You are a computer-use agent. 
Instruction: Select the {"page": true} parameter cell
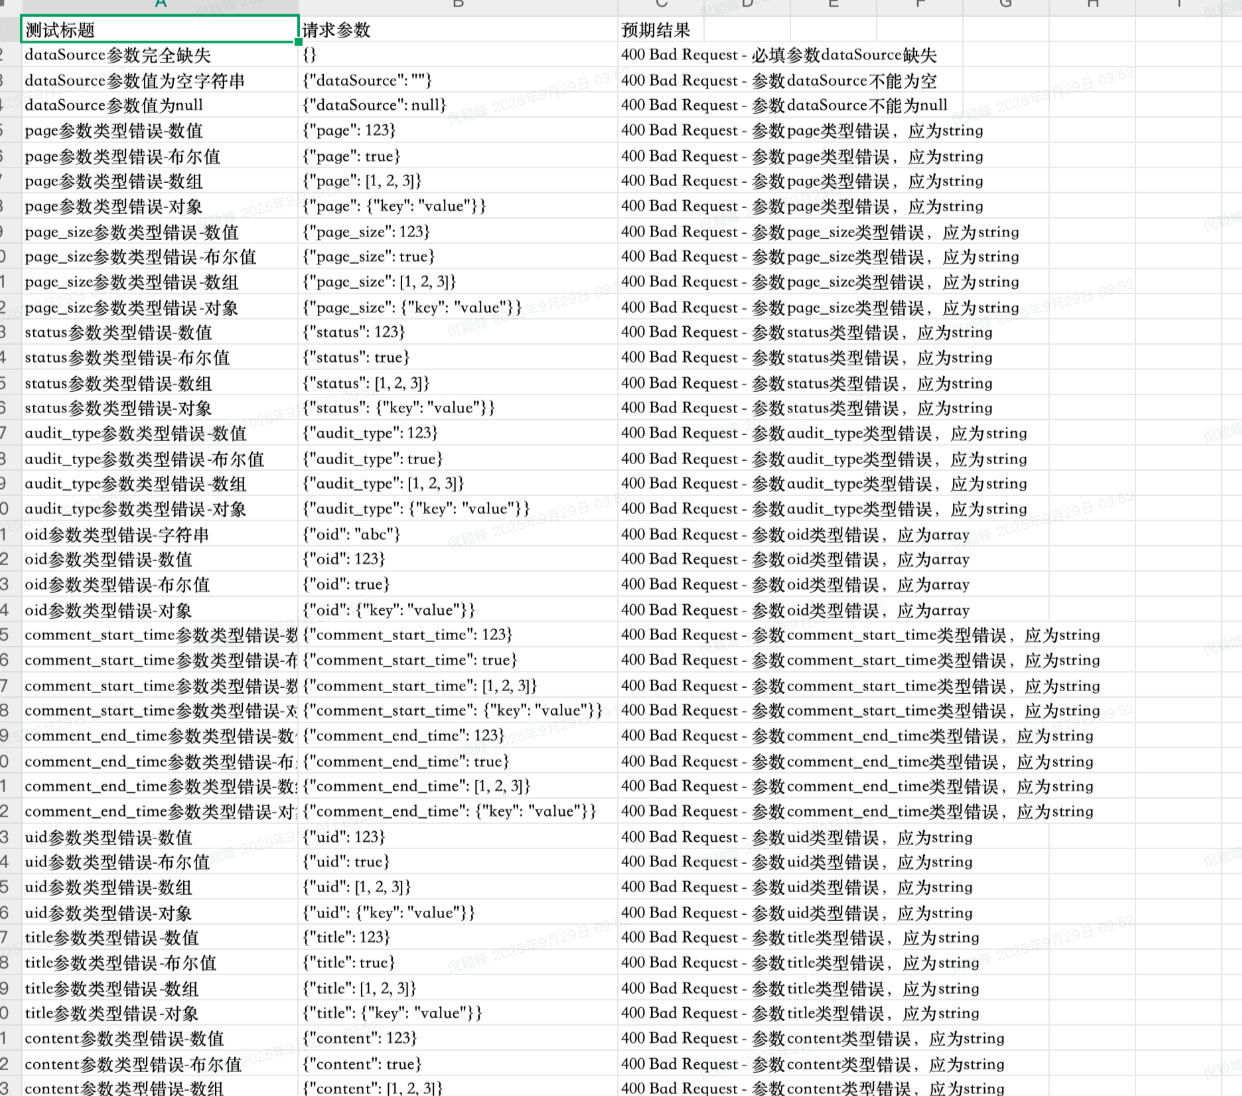coord(457,156)
